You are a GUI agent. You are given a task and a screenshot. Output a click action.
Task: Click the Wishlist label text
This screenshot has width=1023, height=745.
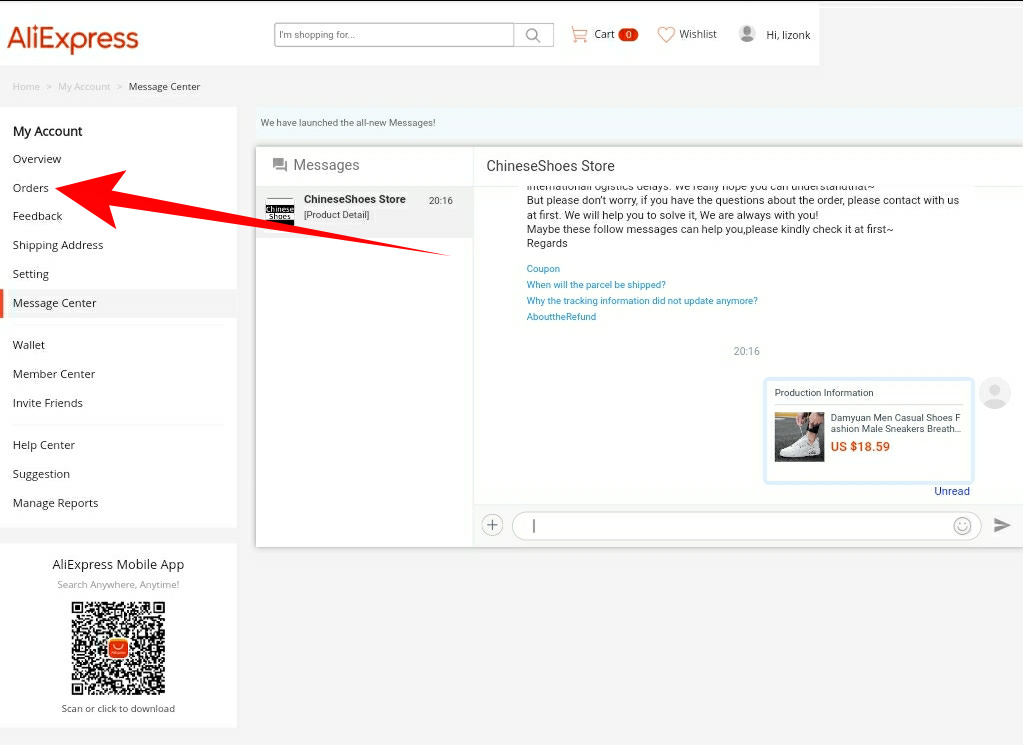click(x=698, y=34)
